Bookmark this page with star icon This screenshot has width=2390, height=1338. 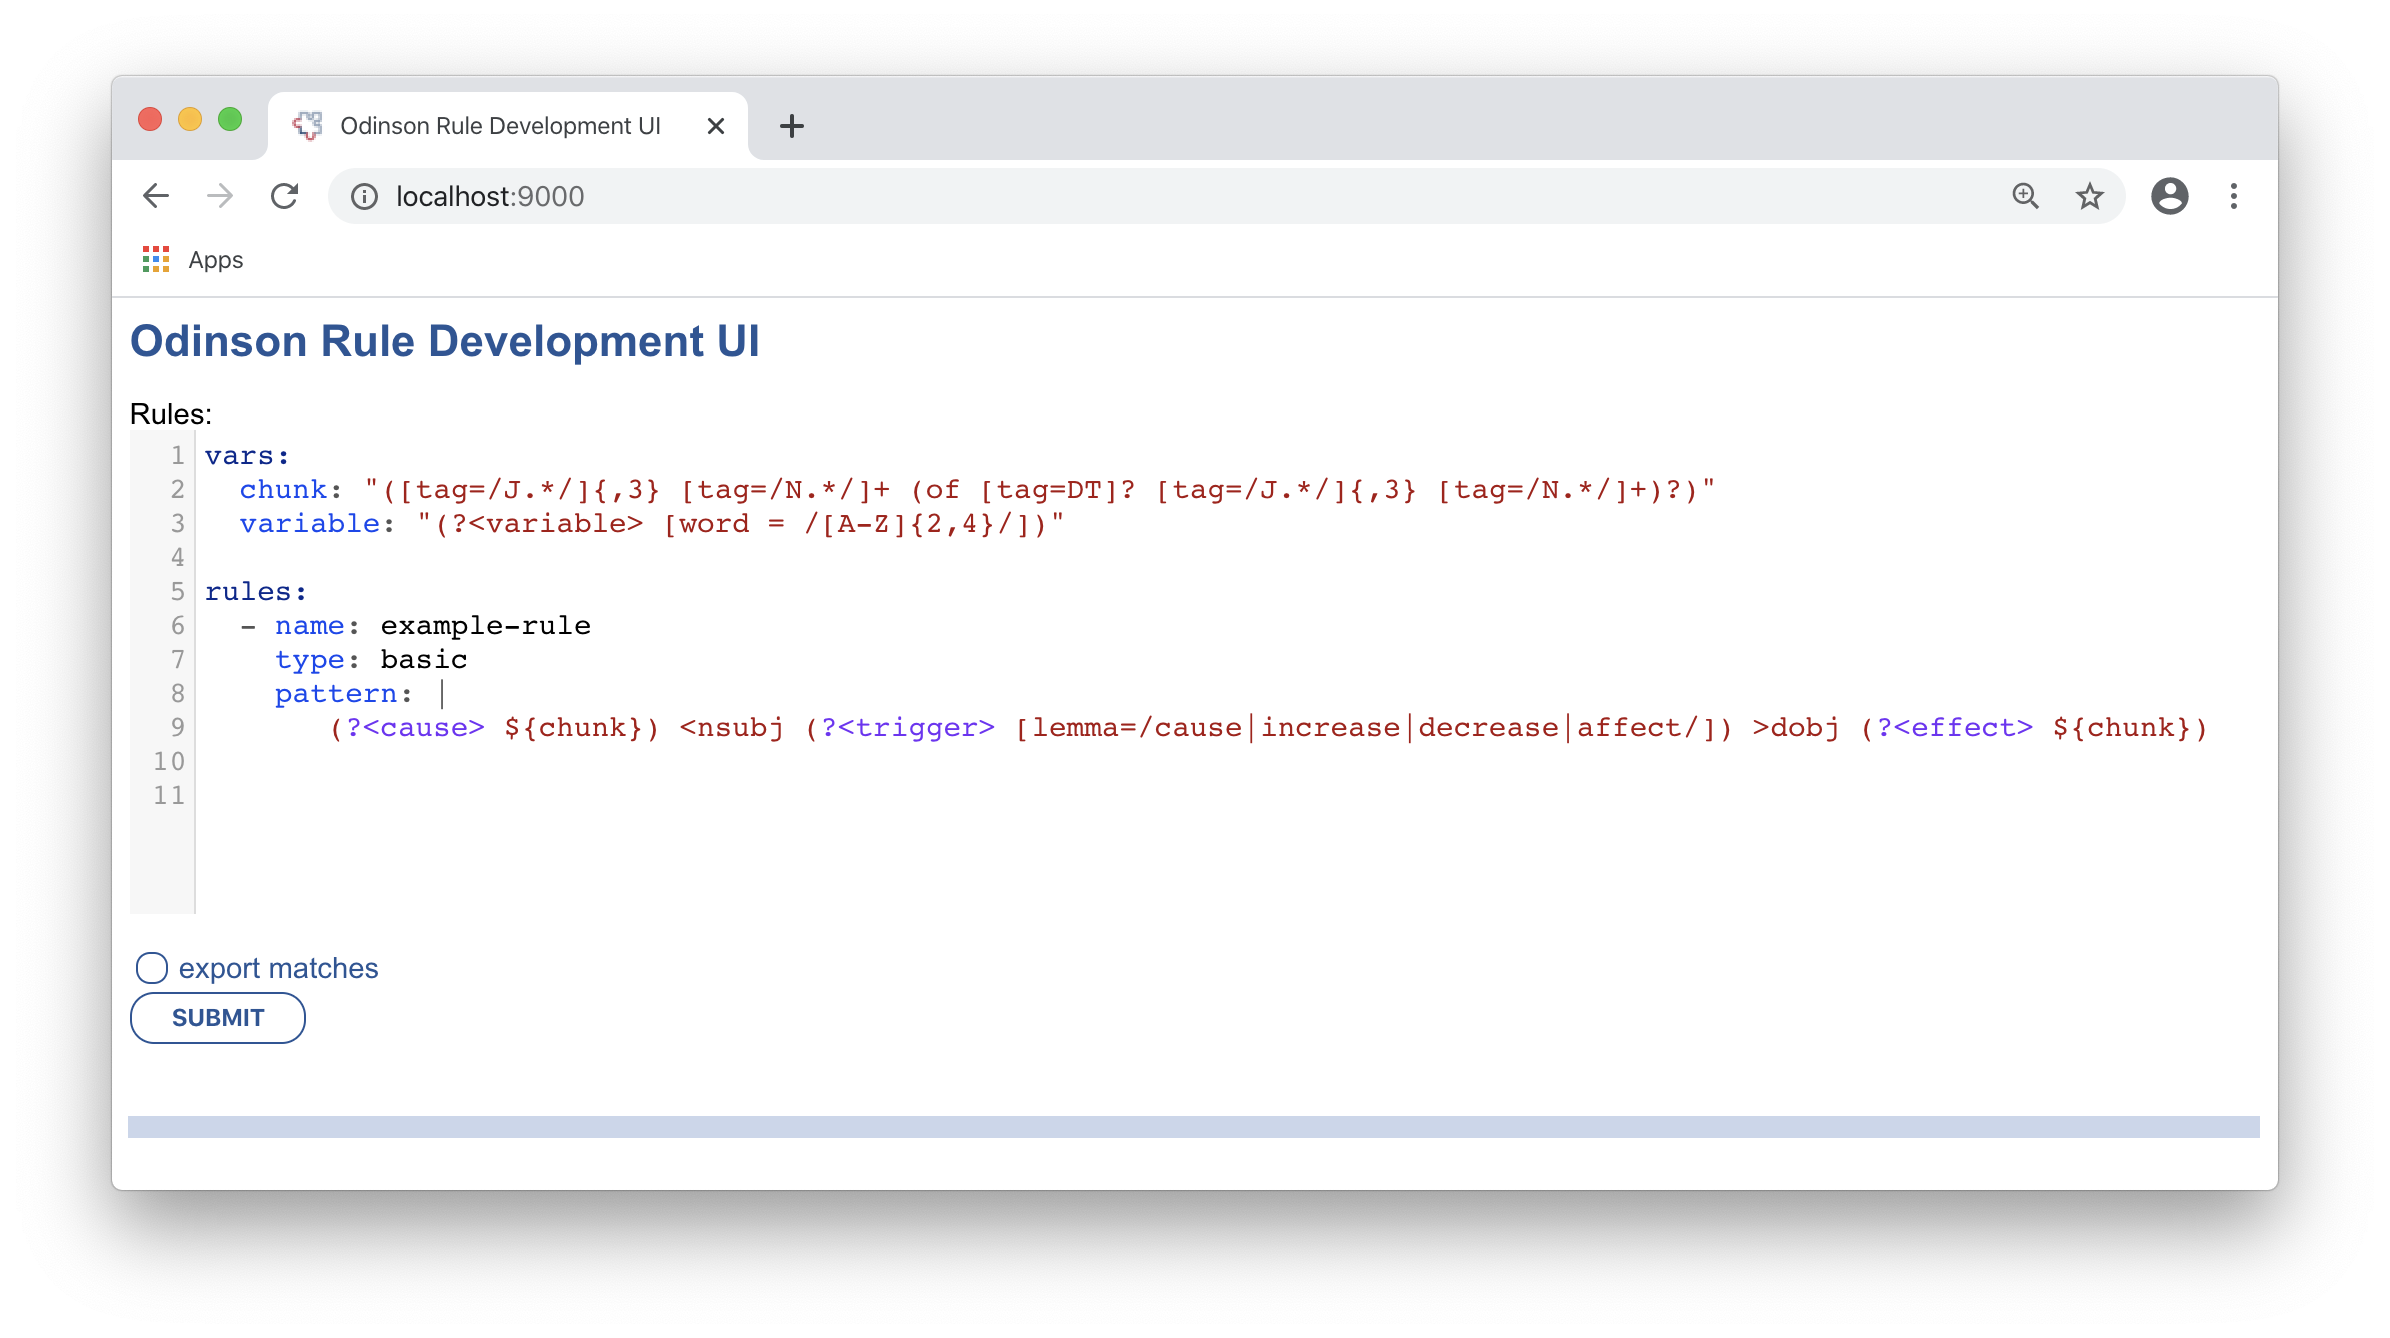(x=2089, y=196)
